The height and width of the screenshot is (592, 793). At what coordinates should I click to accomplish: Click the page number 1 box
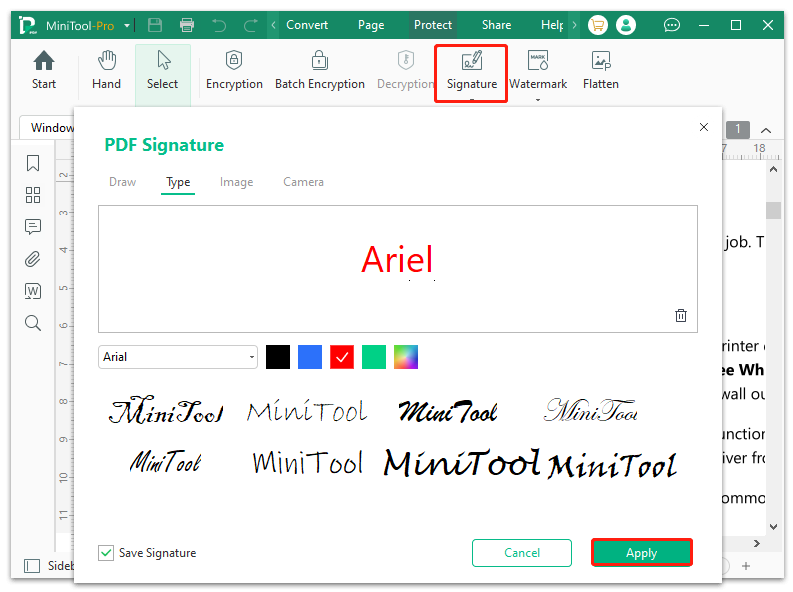[738, 129]
